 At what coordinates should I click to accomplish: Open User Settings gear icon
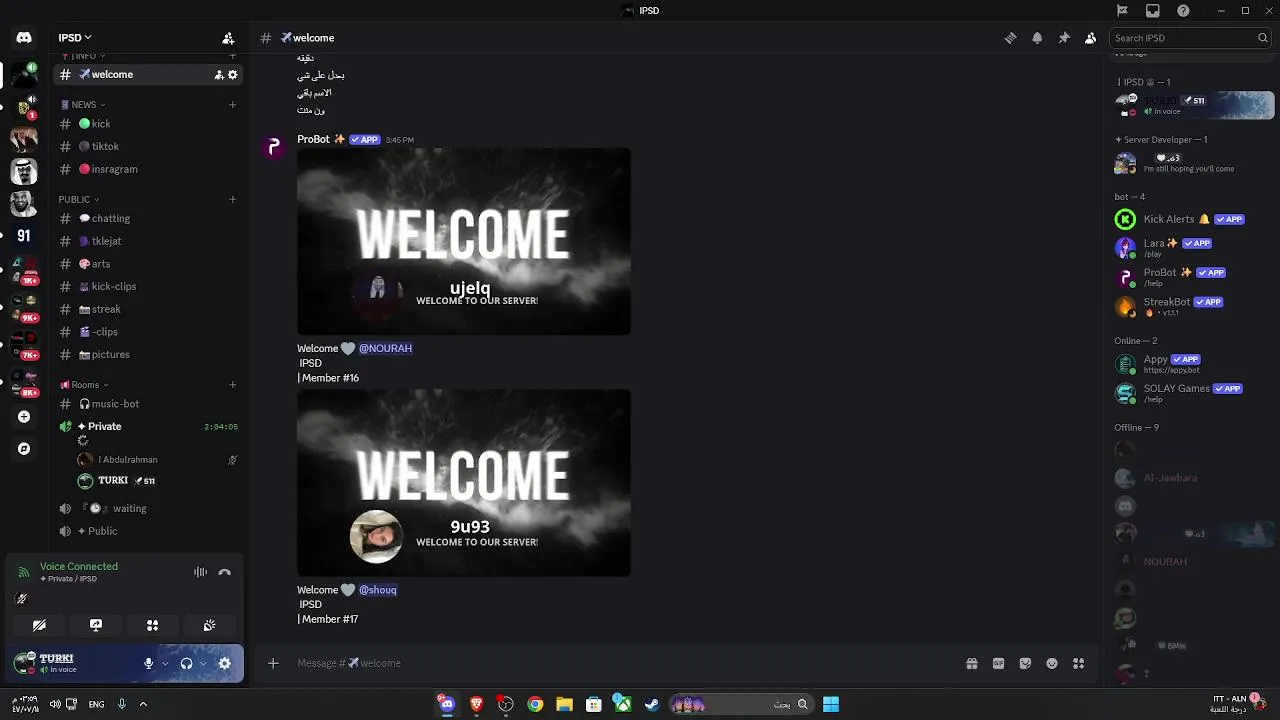pyautogui.click(x=225, y=663)
